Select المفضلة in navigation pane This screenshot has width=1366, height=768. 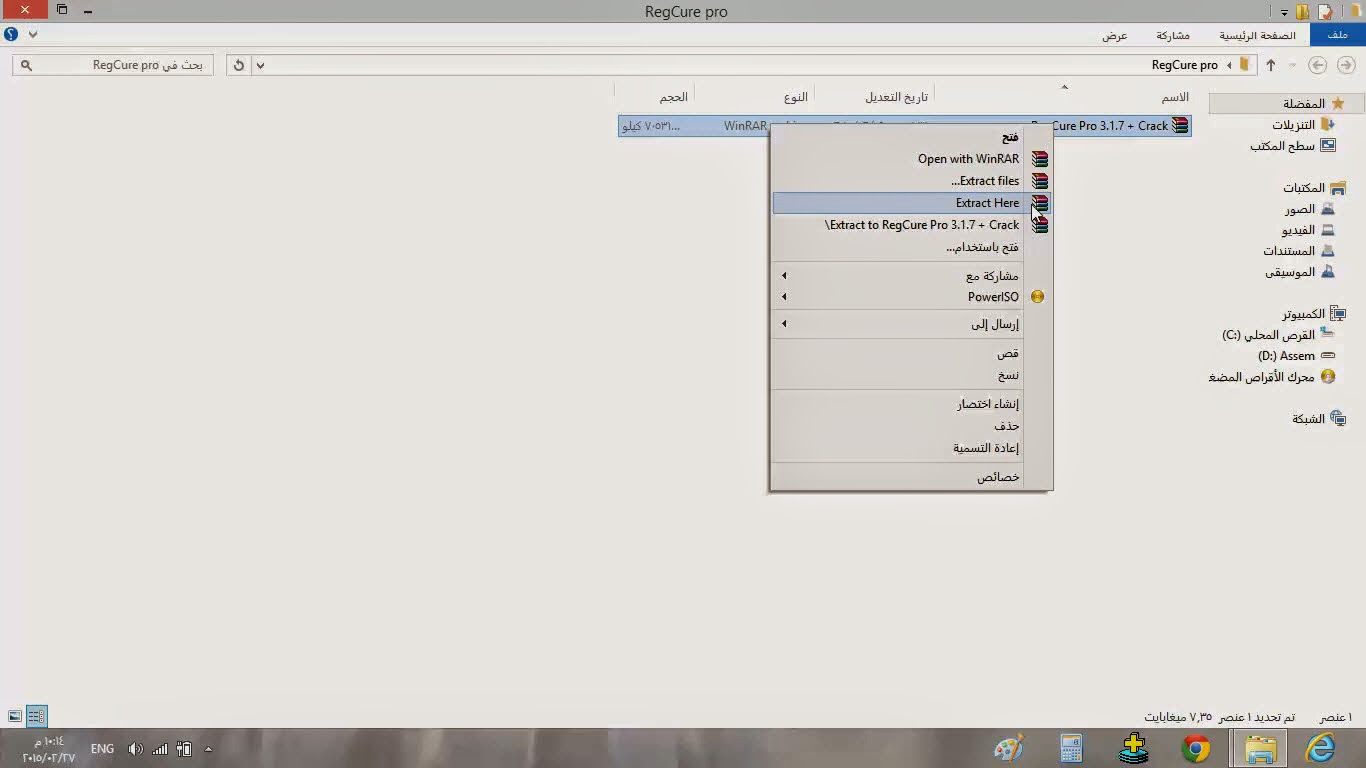(x=1303, y=104)
